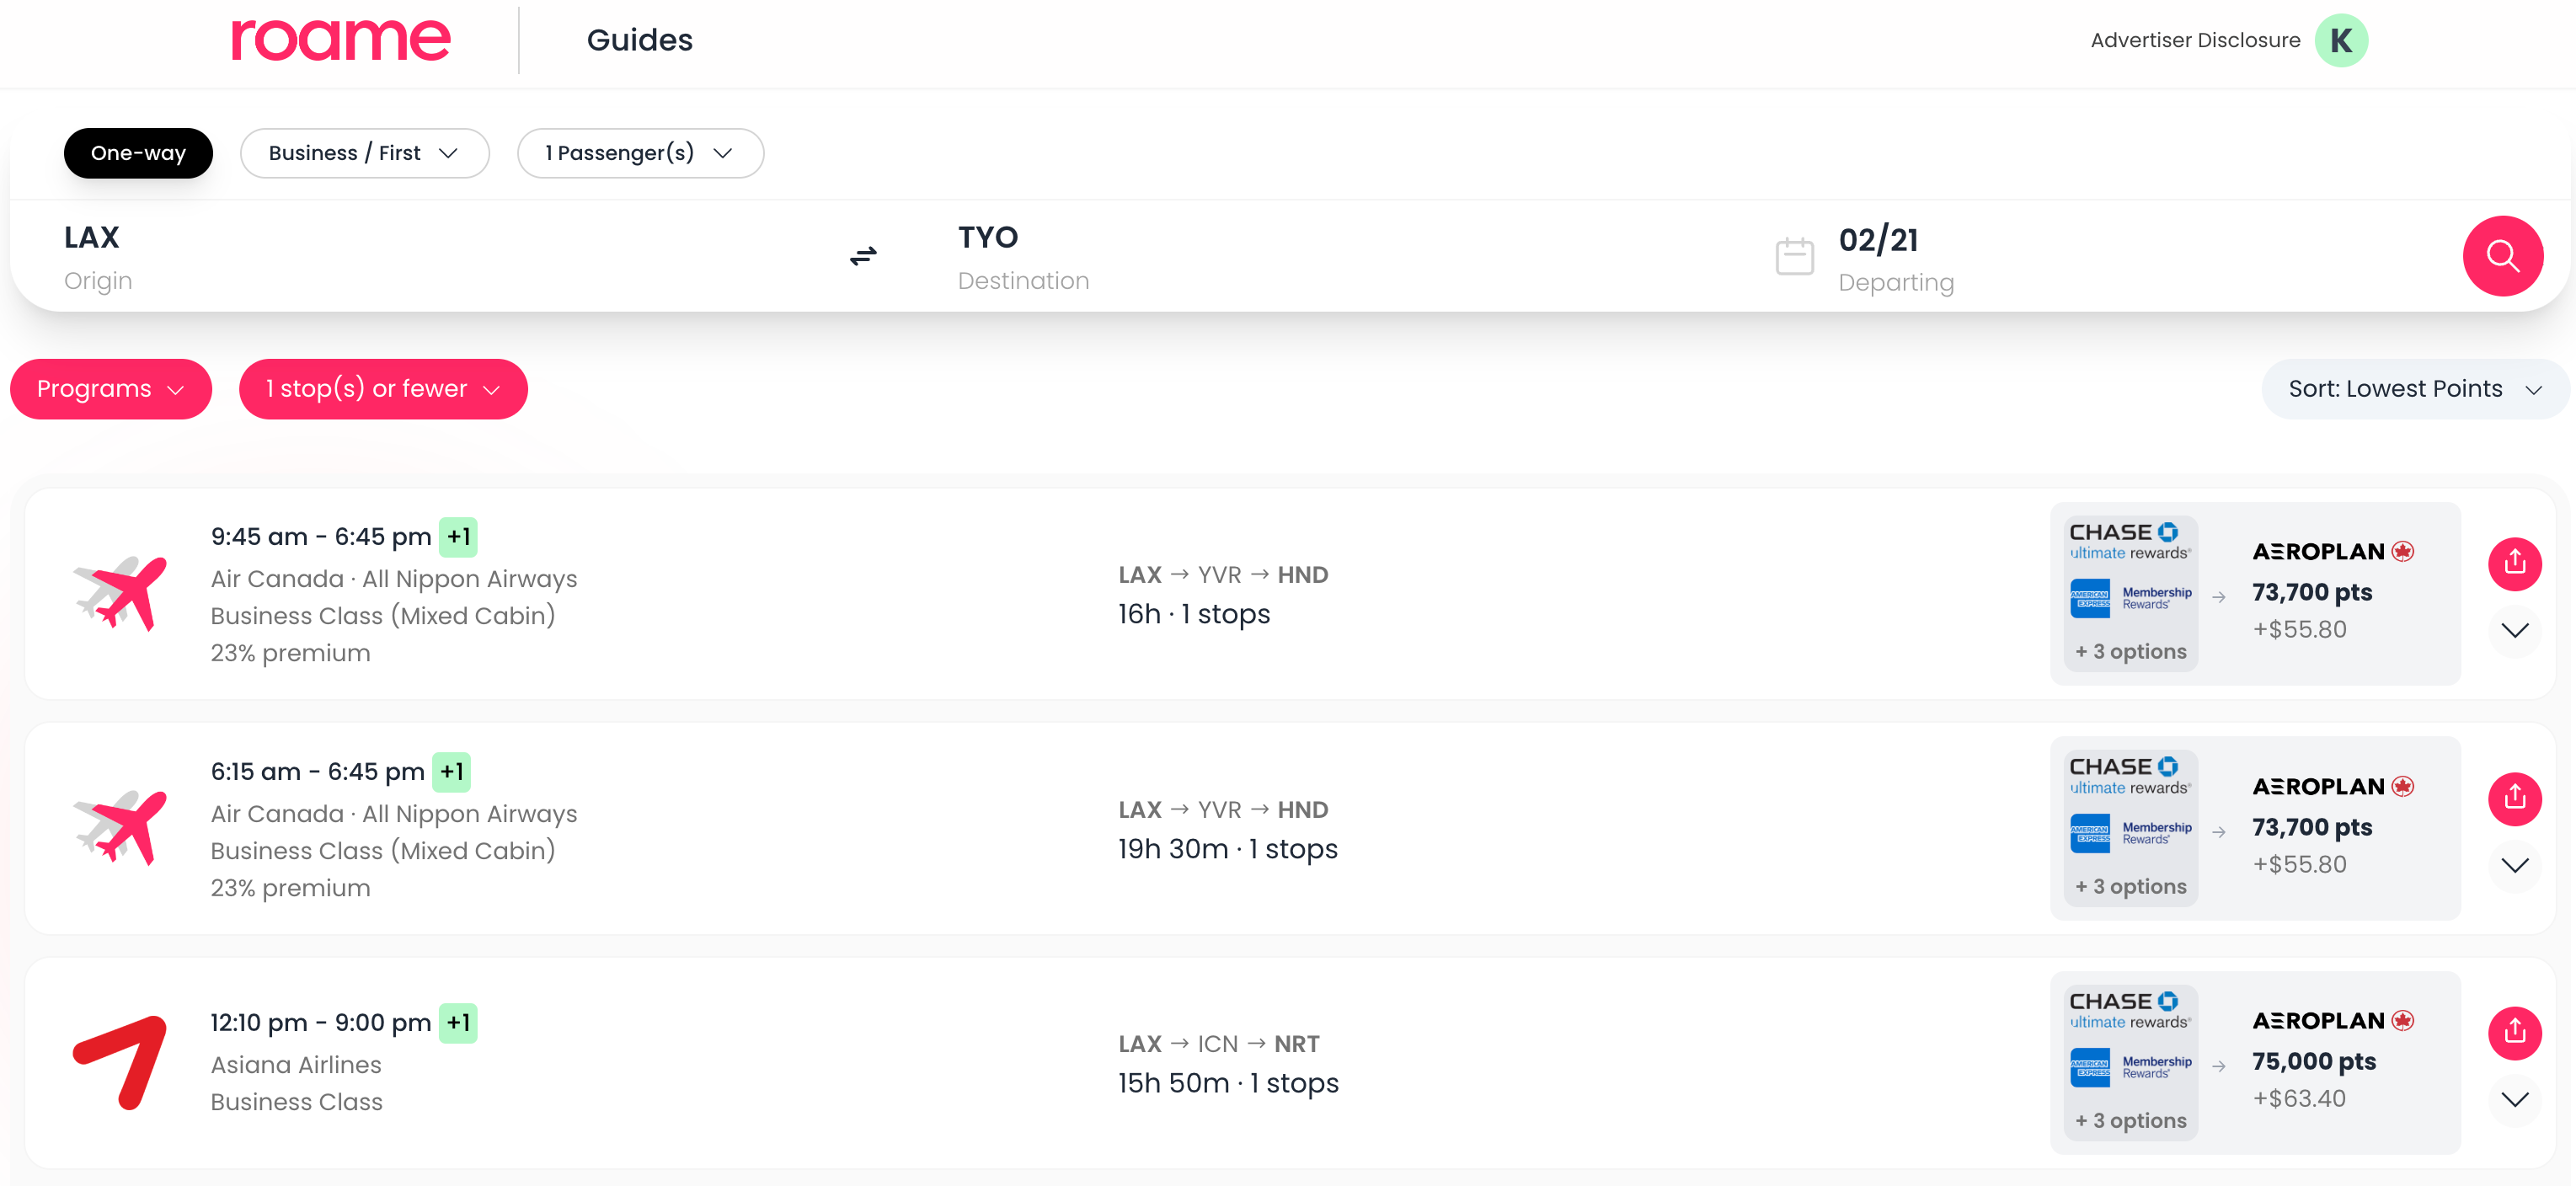Expand the Asiana Airlines flight details
This screenshot has width=2576, height=1186.
pyautogui.click(x=2514, y=1099)
